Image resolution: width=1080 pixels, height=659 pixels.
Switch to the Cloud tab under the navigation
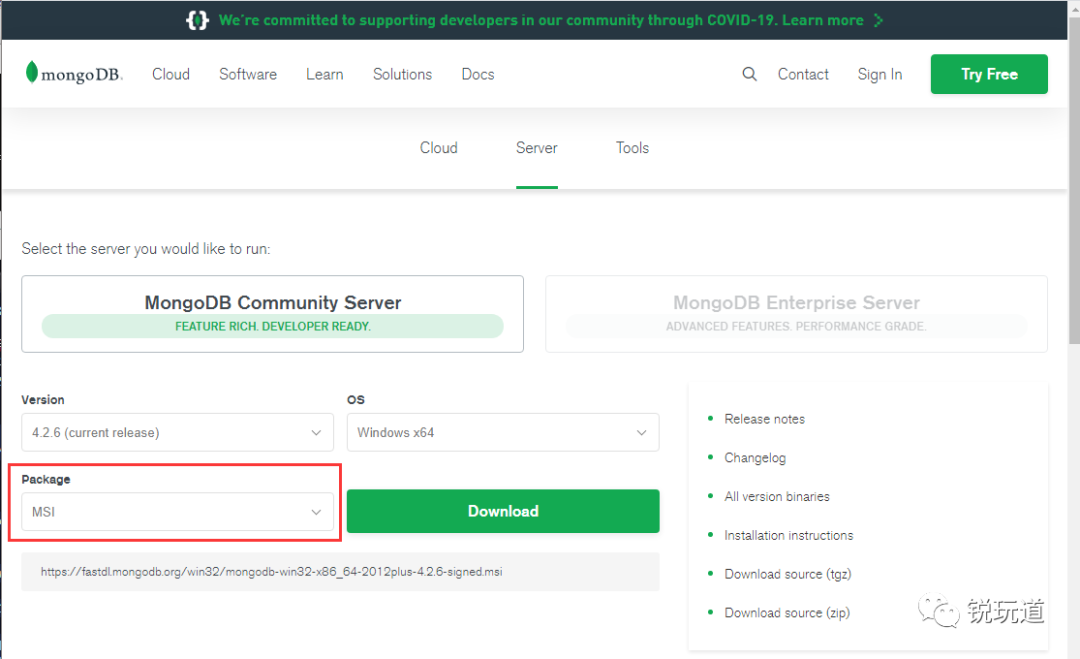439,147
